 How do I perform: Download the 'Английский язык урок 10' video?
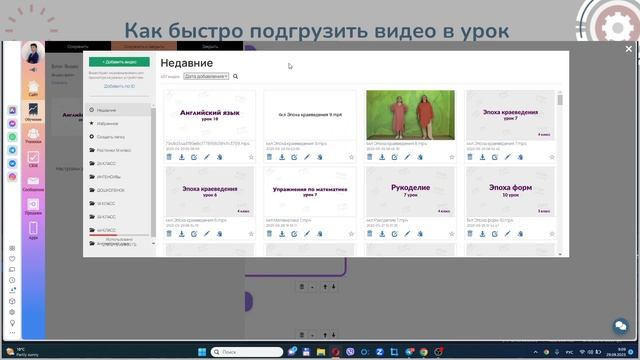pyautogui.click(x=182, y=157)
